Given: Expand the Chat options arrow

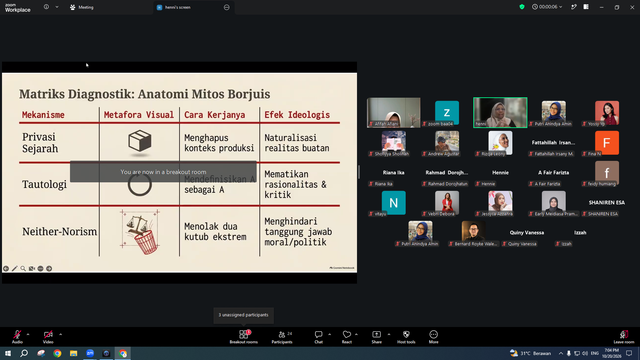Looking at the screenshot, I should (329, 334).
